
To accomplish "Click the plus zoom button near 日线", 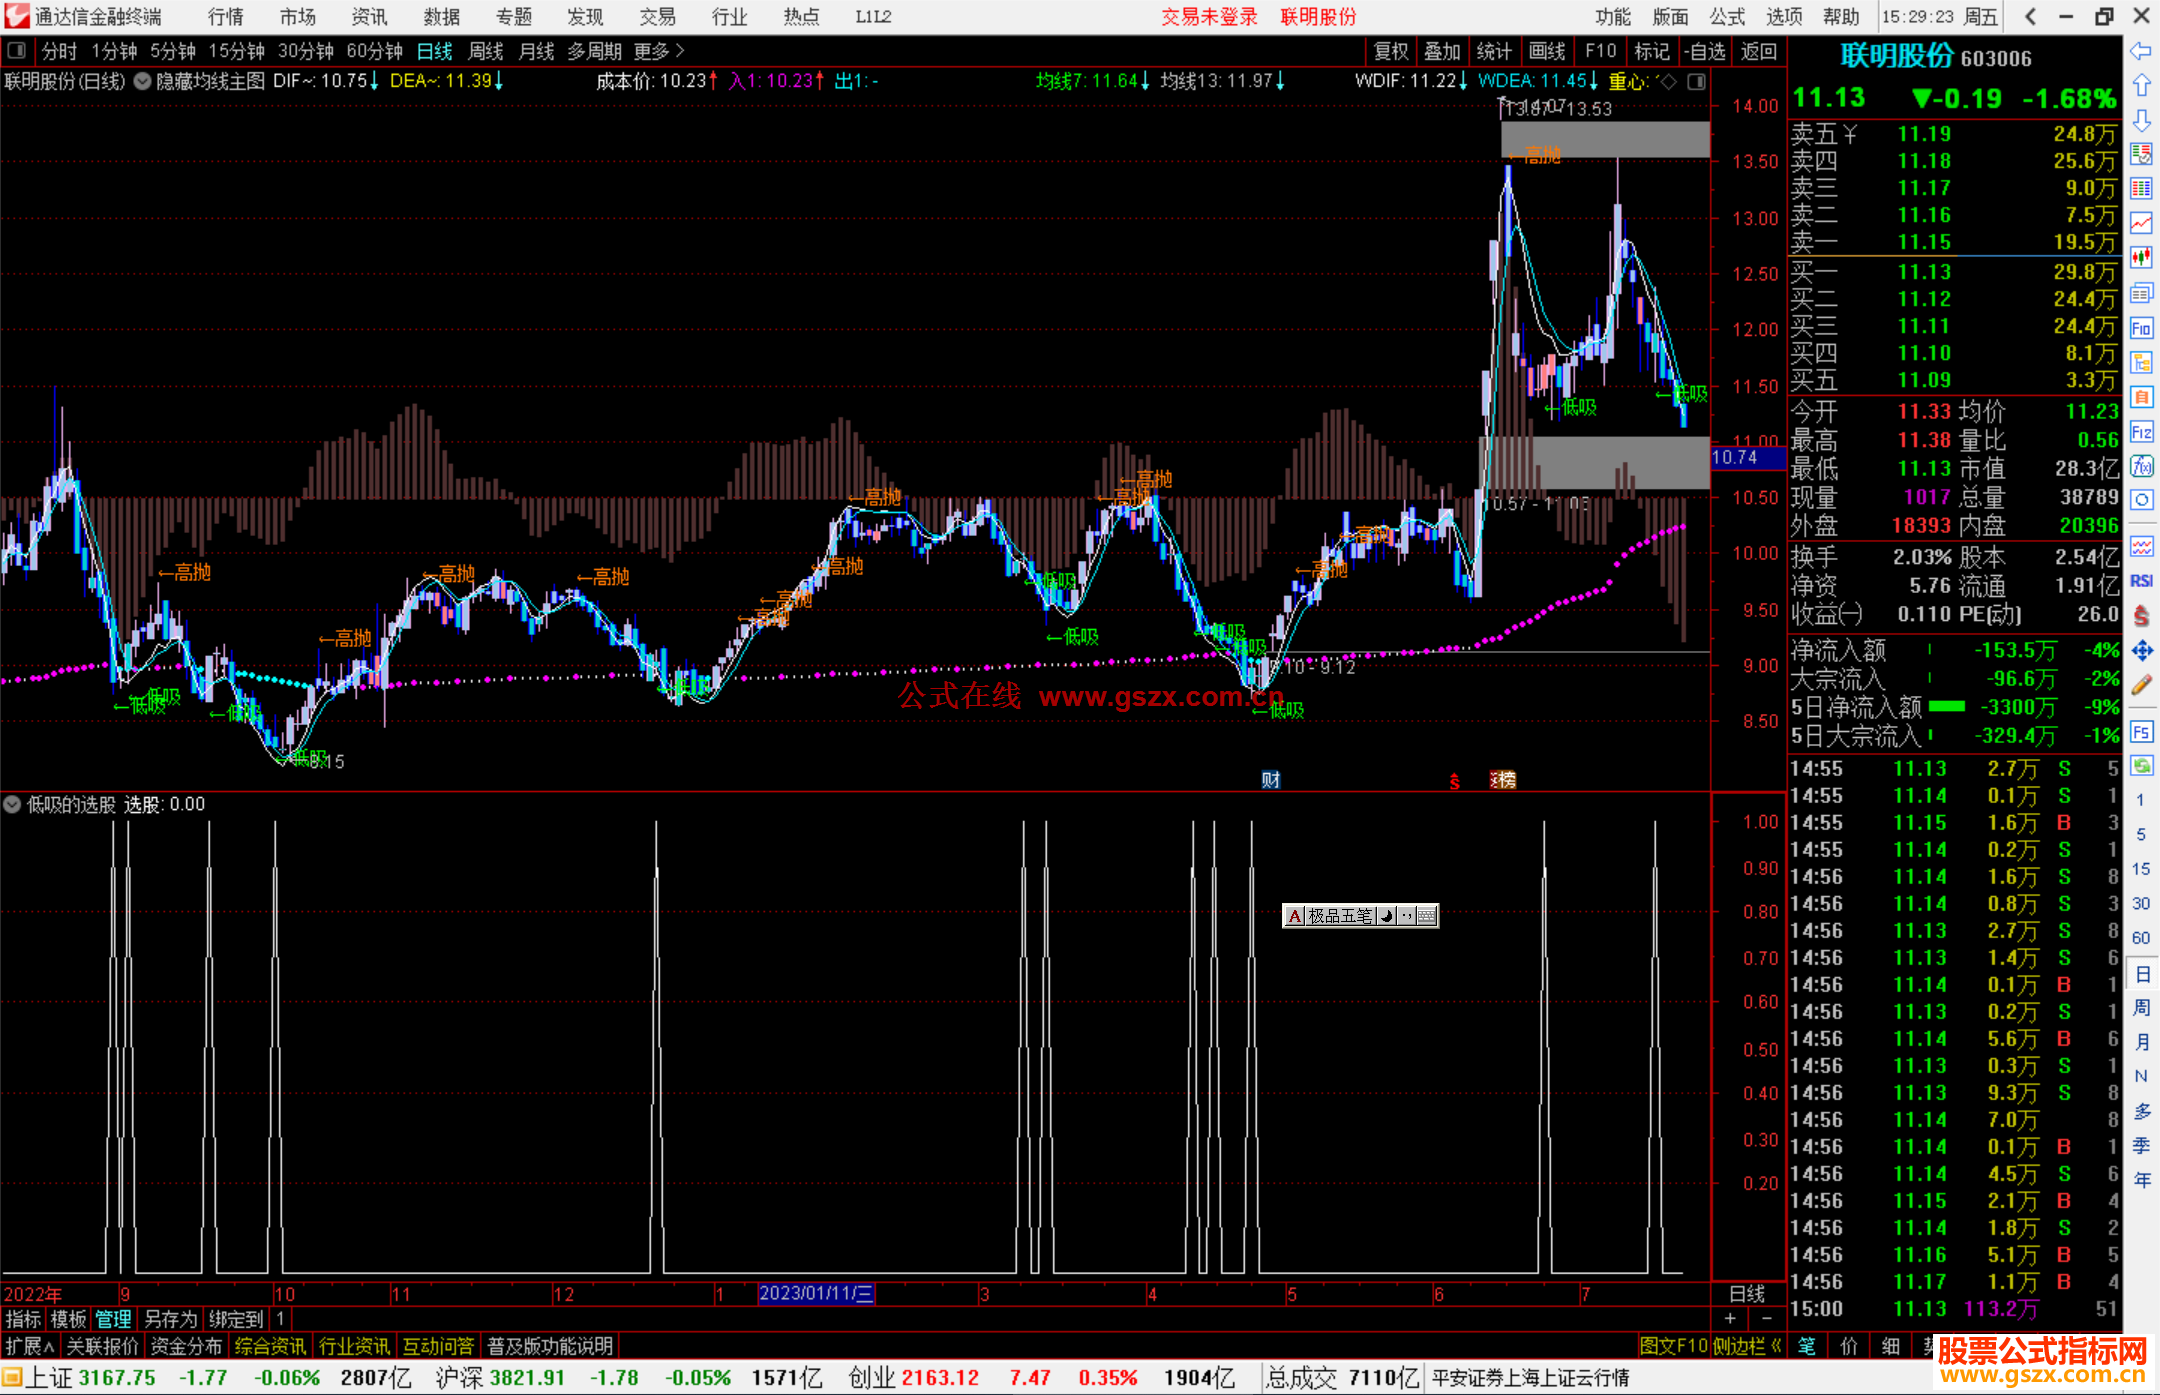I will [x=1731, y=1319].
